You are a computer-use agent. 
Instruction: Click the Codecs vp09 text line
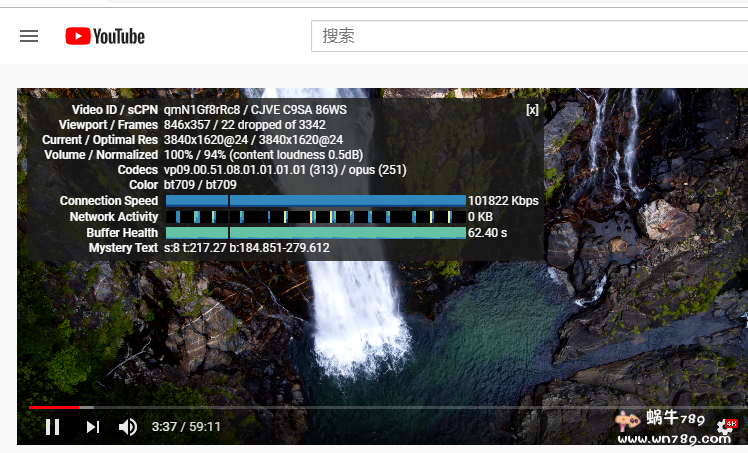point(285,170)
